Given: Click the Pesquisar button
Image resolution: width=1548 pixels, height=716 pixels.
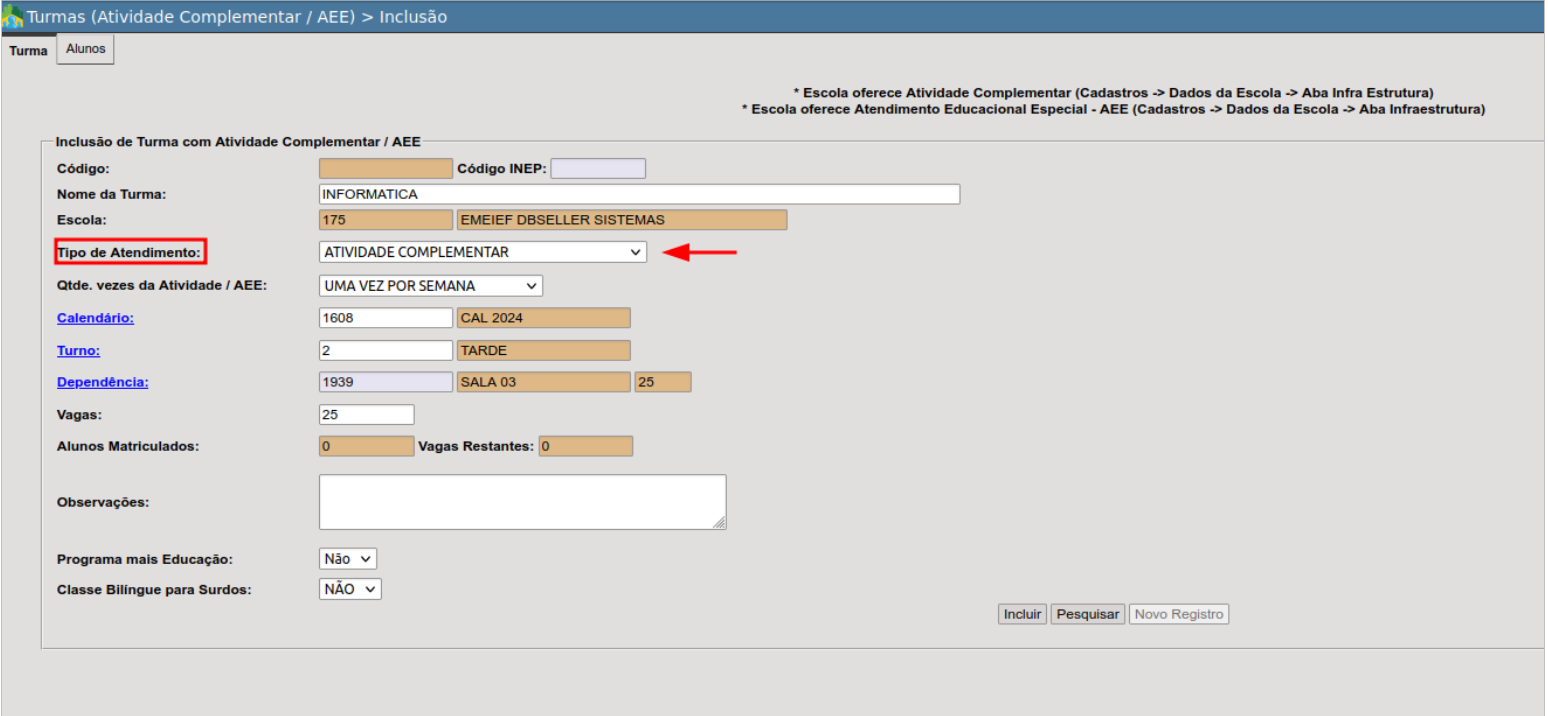Looking at the screenshot, I should pos(1088,614).
